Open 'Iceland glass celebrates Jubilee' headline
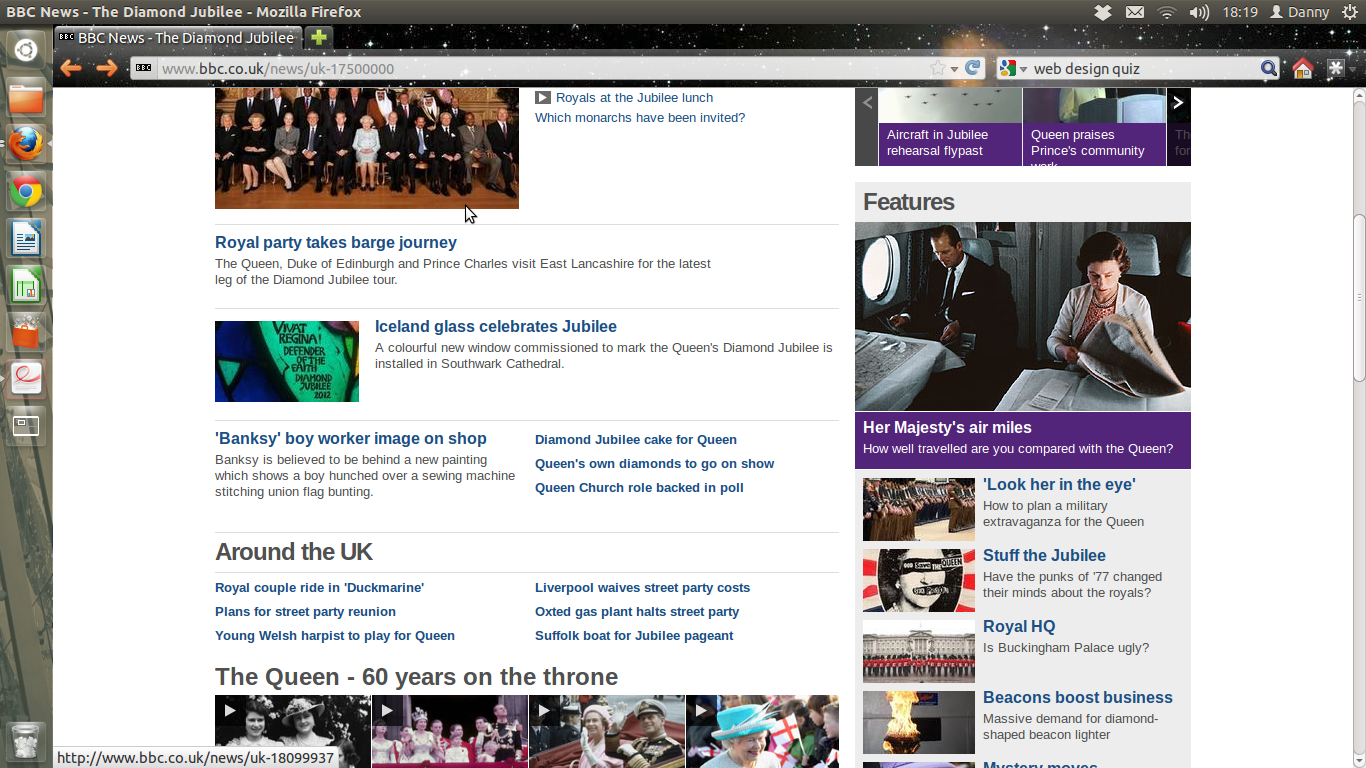The width and height of the screenshot is (1366, 768). pyautogui.click(x=496, y=326)
